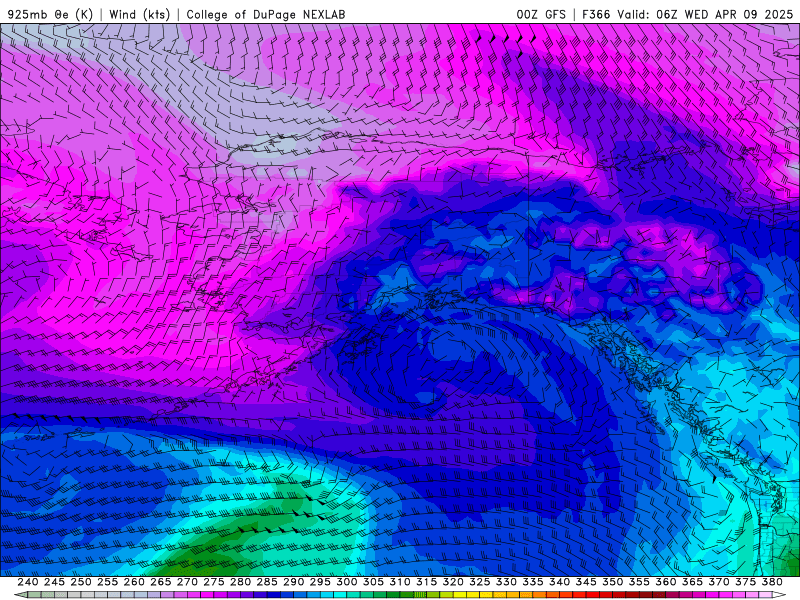Click the 290 legend label
Image resolution: width=800 pixels, height=600 pixels.
pos(293,582)
